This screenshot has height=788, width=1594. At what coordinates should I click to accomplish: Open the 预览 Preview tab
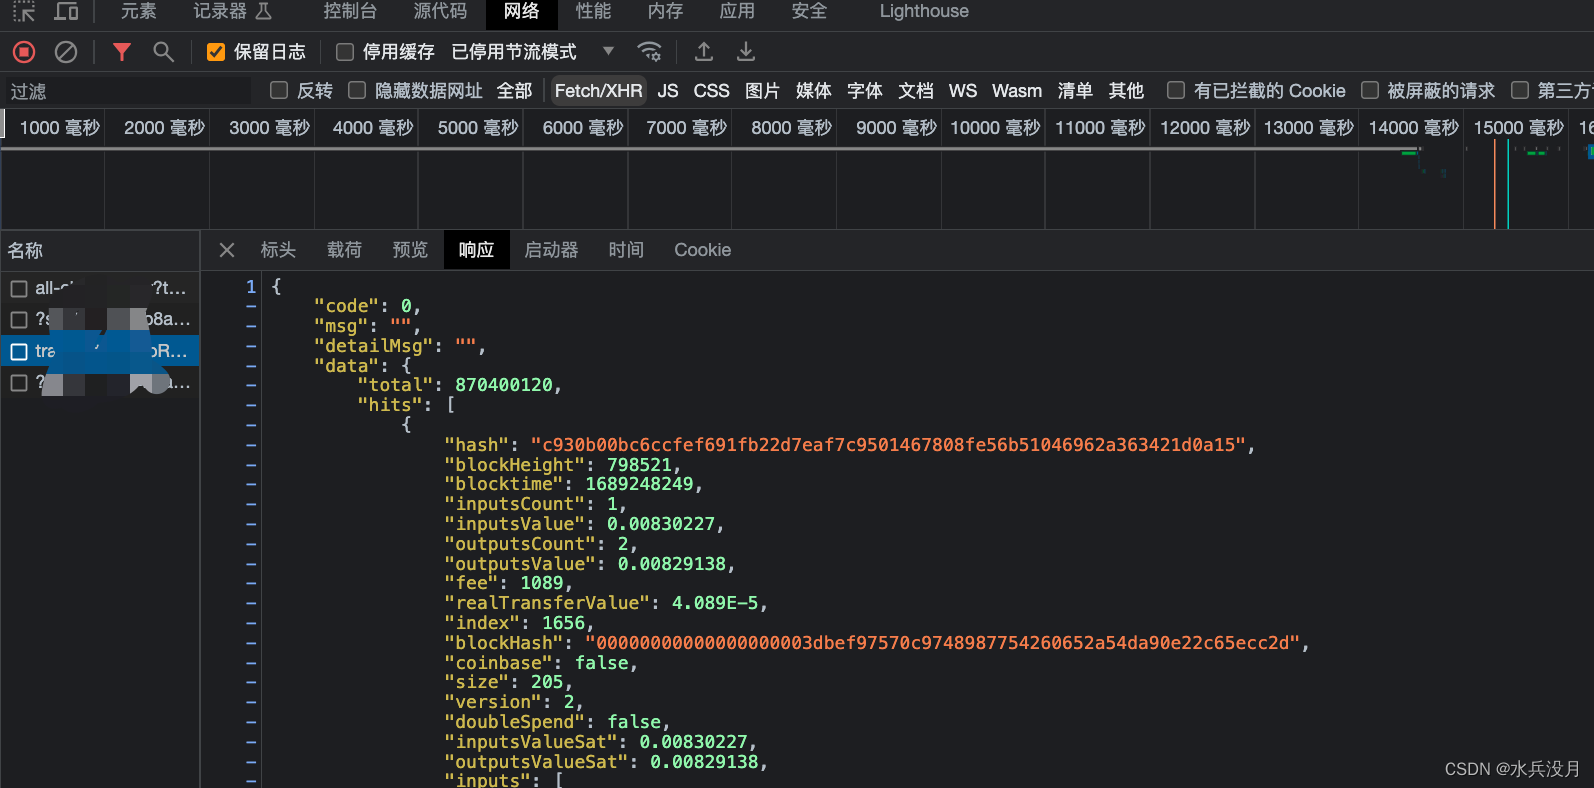pyautogui.click(x=410, y=250)
